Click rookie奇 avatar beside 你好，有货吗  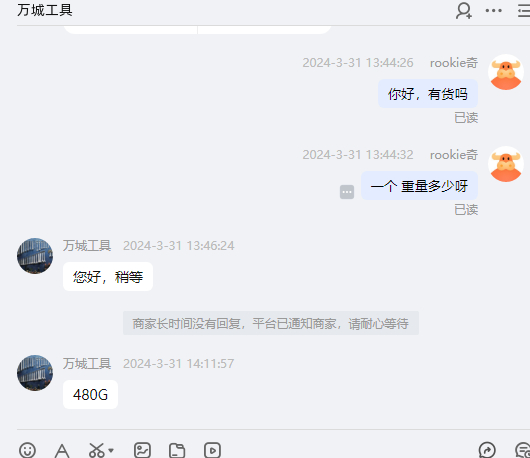pyautogui.click(x=506, y=72)
